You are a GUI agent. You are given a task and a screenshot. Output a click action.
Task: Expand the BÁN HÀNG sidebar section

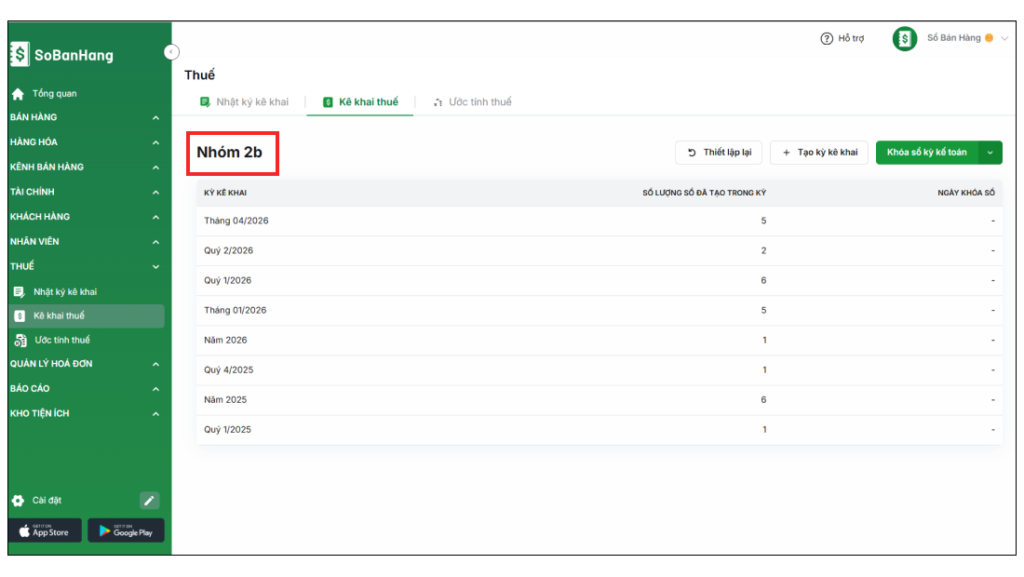tap(155, 118)
